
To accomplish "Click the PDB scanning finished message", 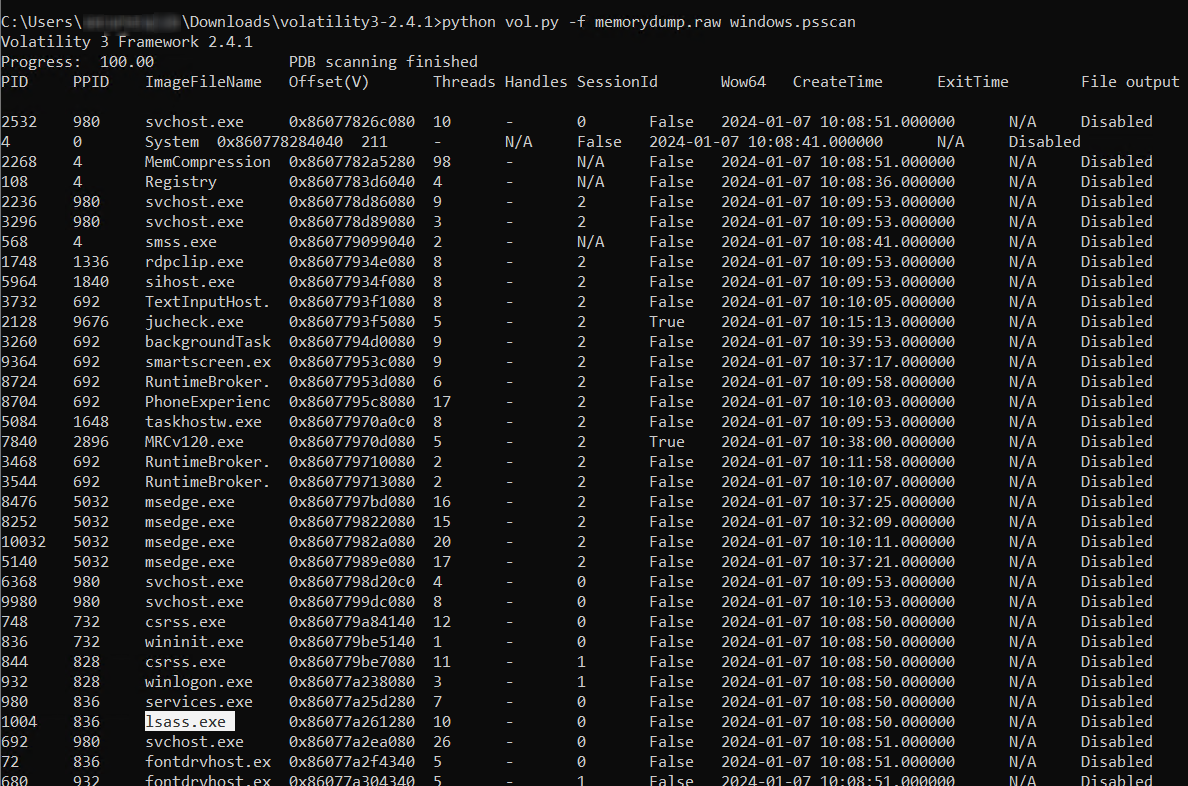I will tap(383, 62).
